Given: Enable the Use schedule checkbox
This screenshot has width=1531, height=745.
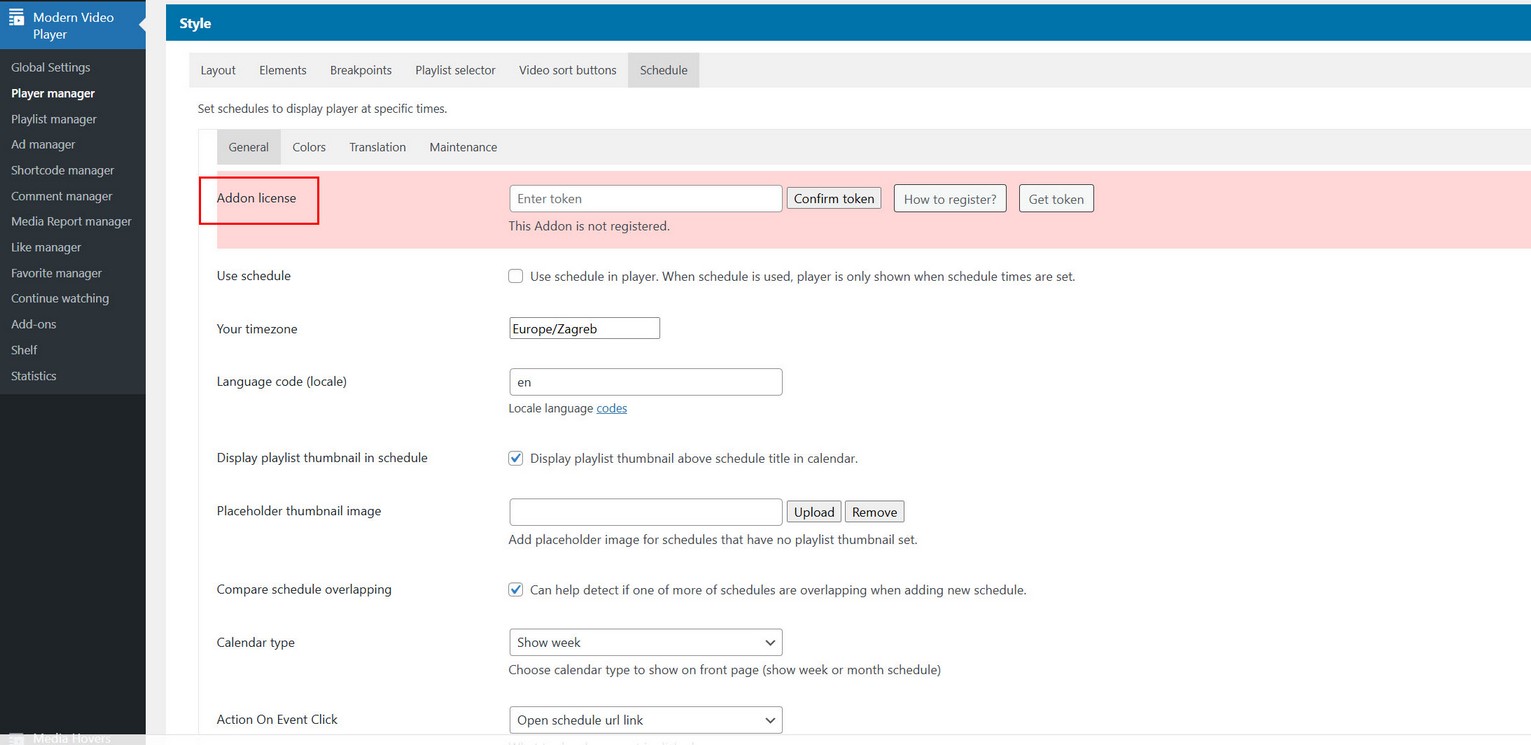Looking at the screenshot, I should pyautogui.click(x=516, y=276).
